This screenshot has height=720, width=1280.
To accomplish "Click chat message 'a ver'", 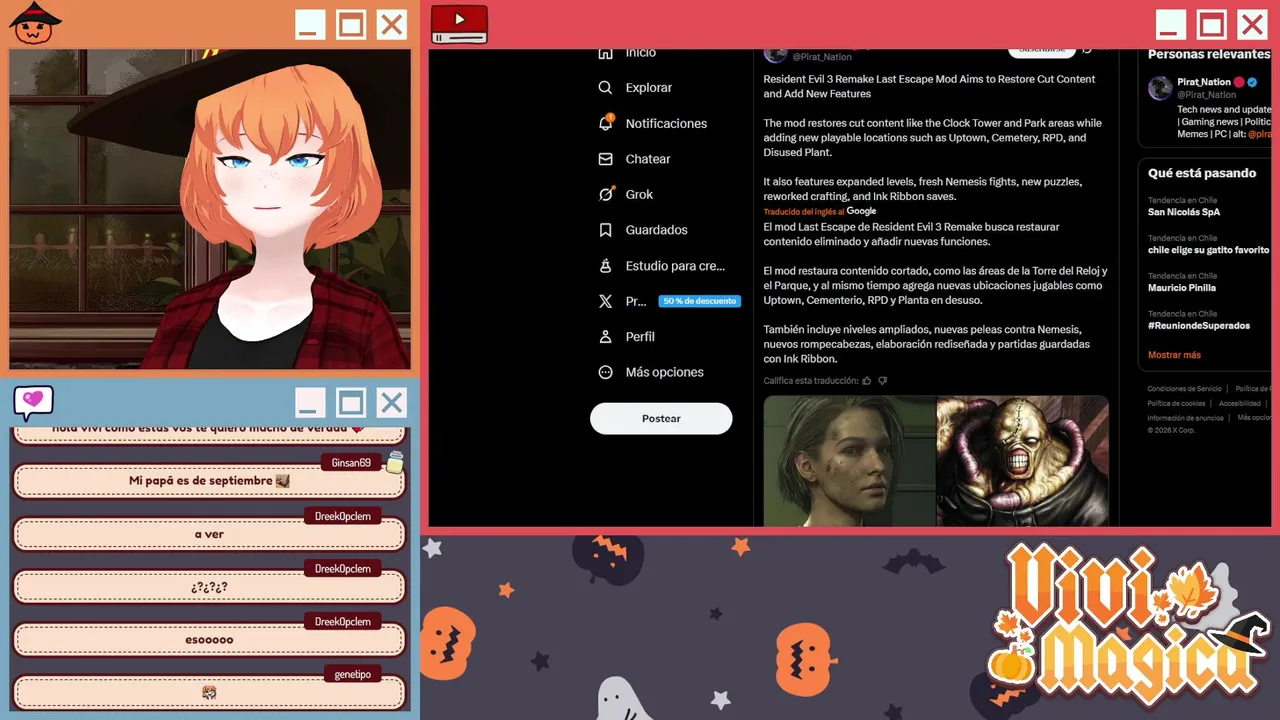I will pos(209,534).
